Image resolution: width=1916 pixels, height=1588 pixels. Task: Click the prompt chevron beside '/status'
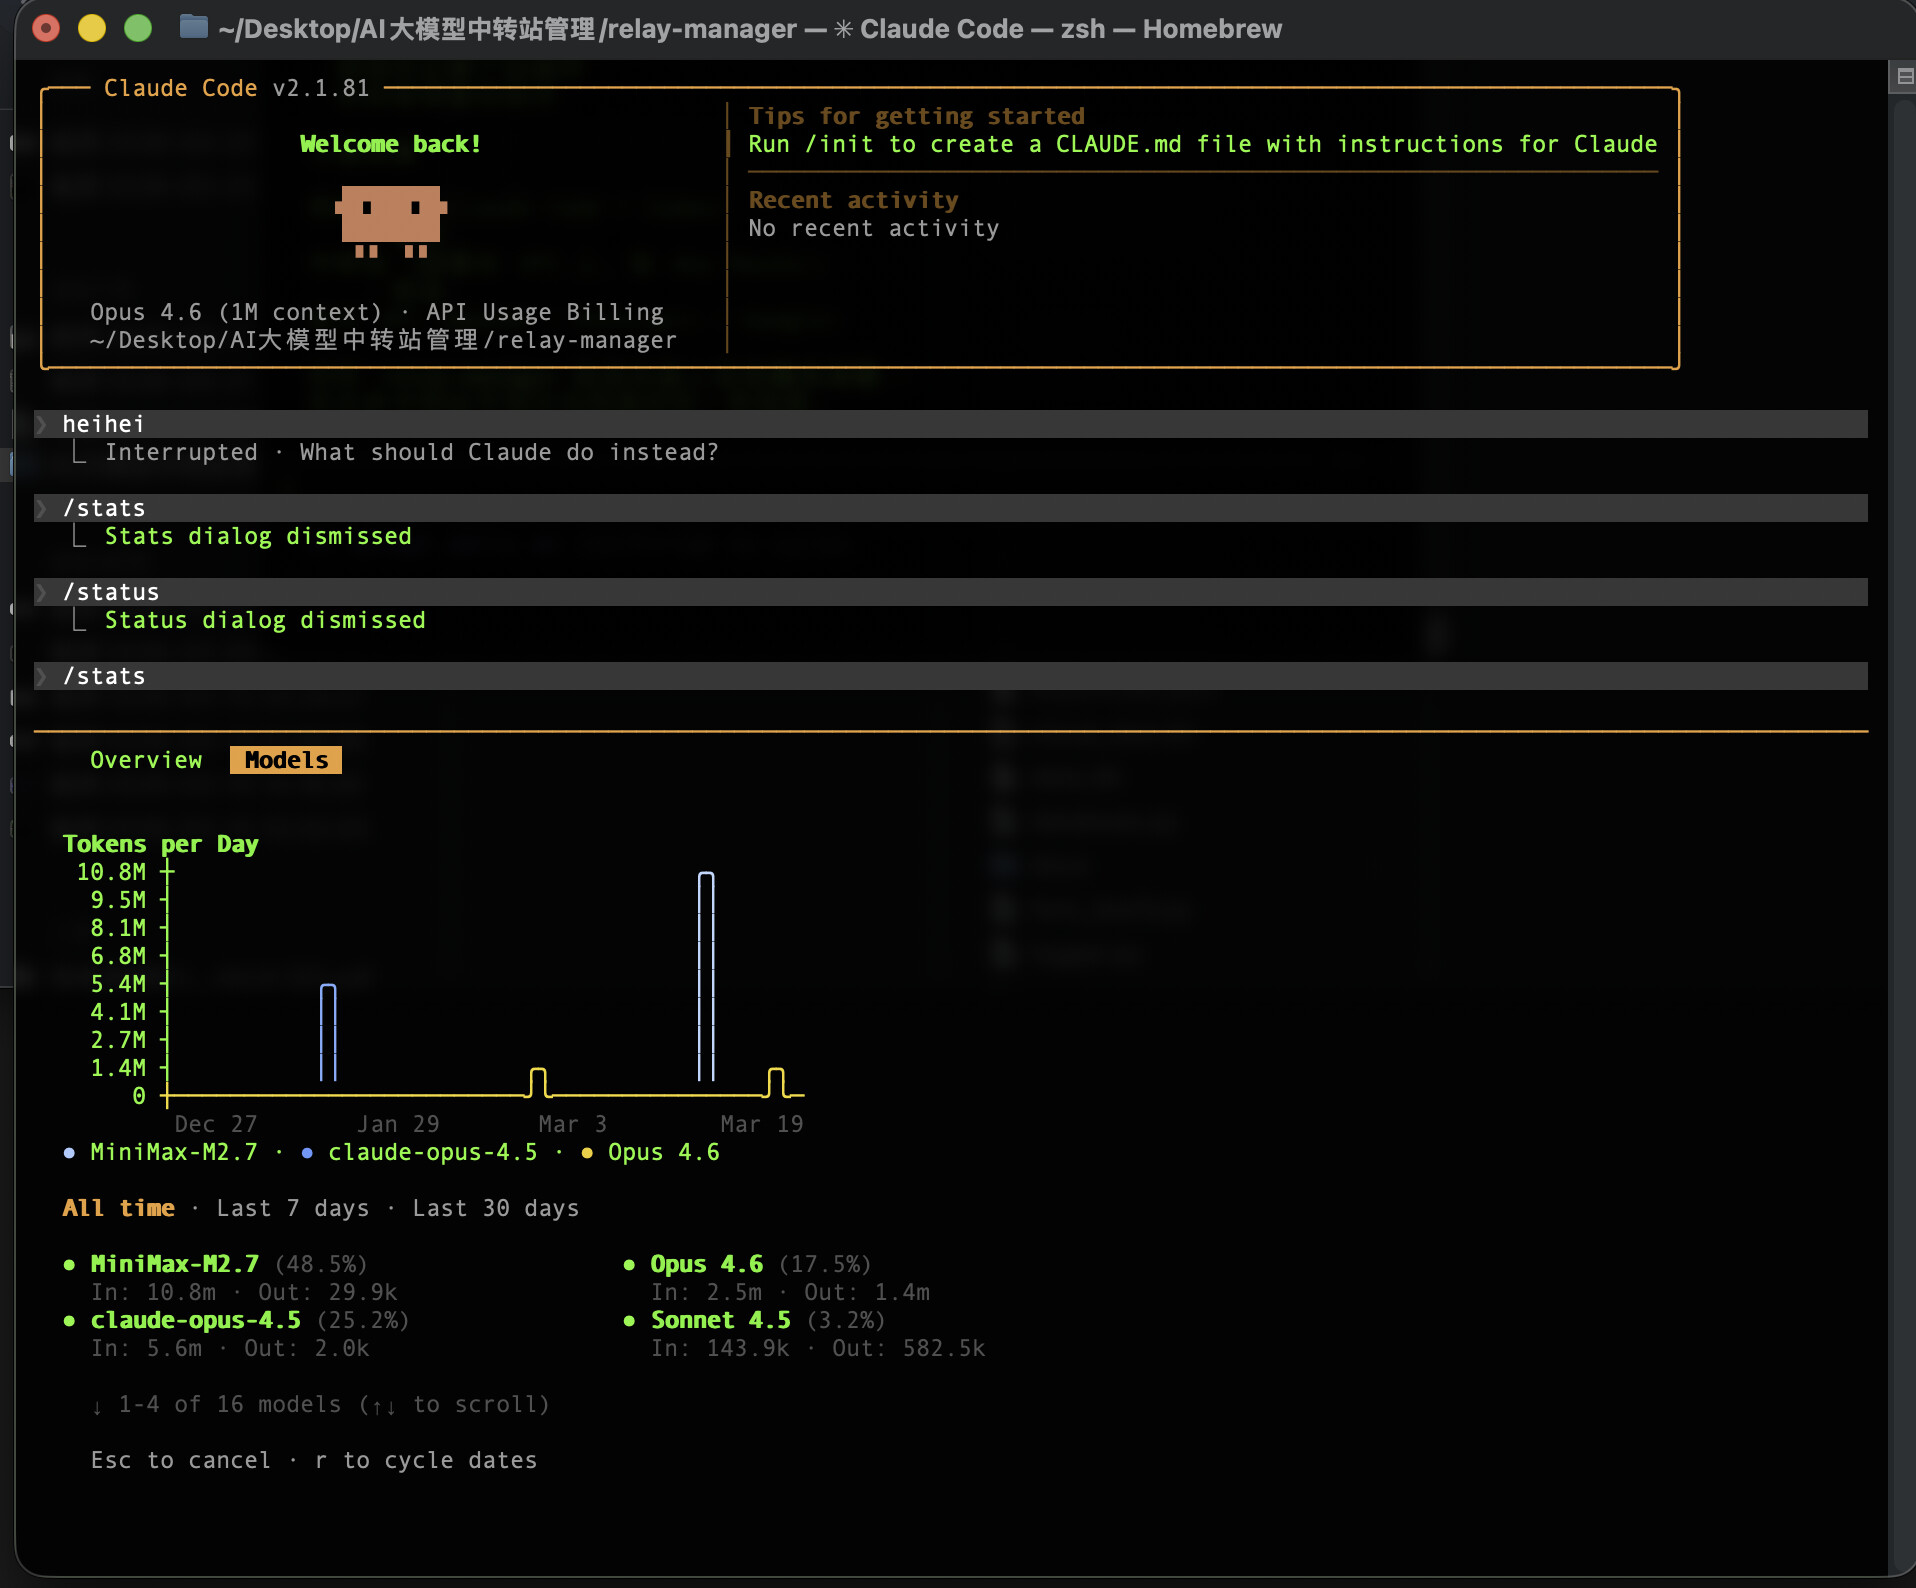click(42, 592)
